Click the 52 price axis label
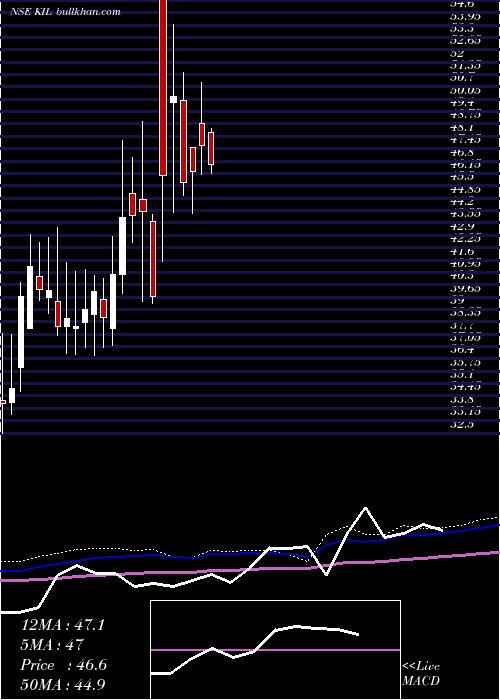 [x=458, y=53]
